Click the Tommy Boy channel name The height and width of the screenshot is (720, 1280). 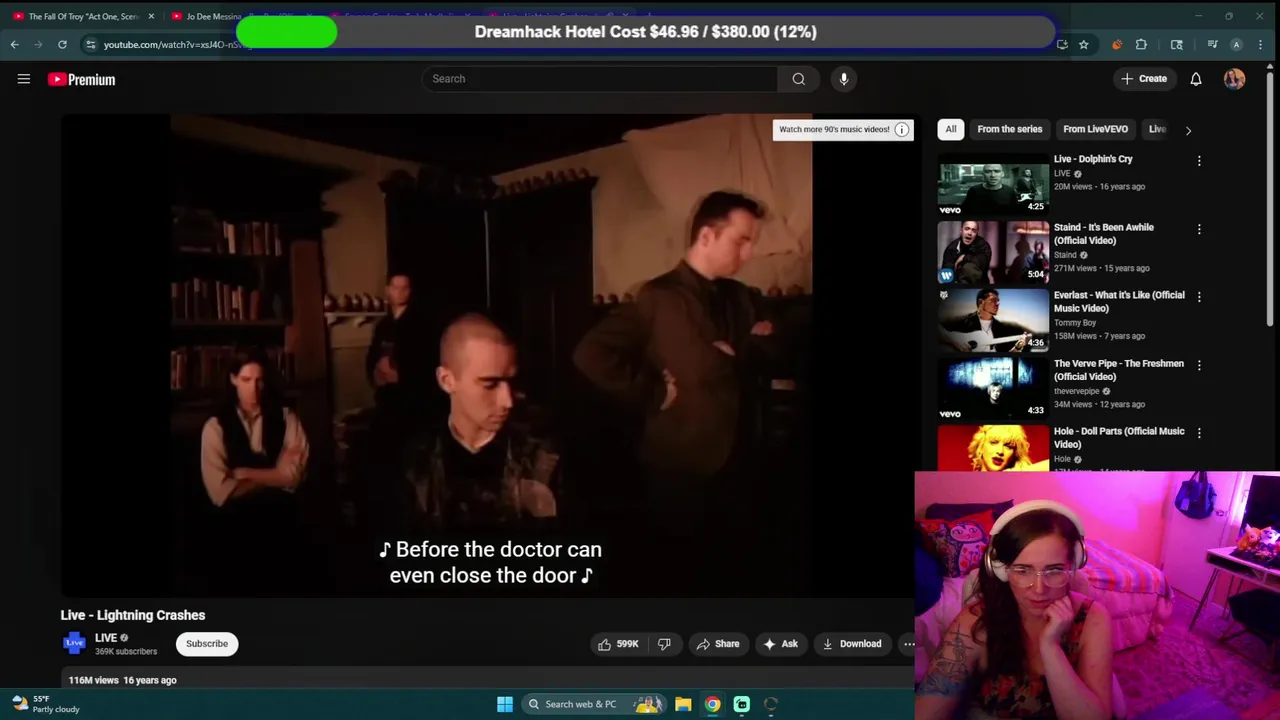(1075, 323)
